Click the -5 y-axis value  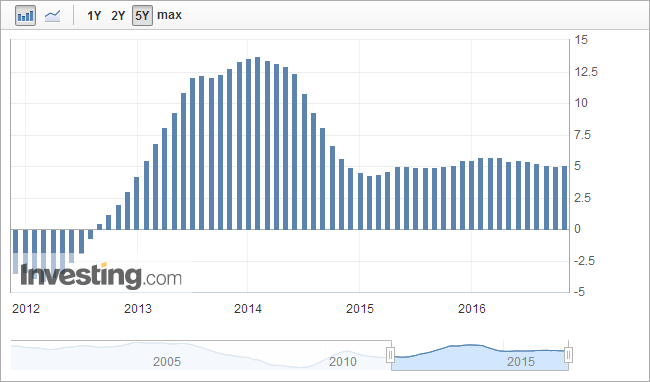click(580, 292)
